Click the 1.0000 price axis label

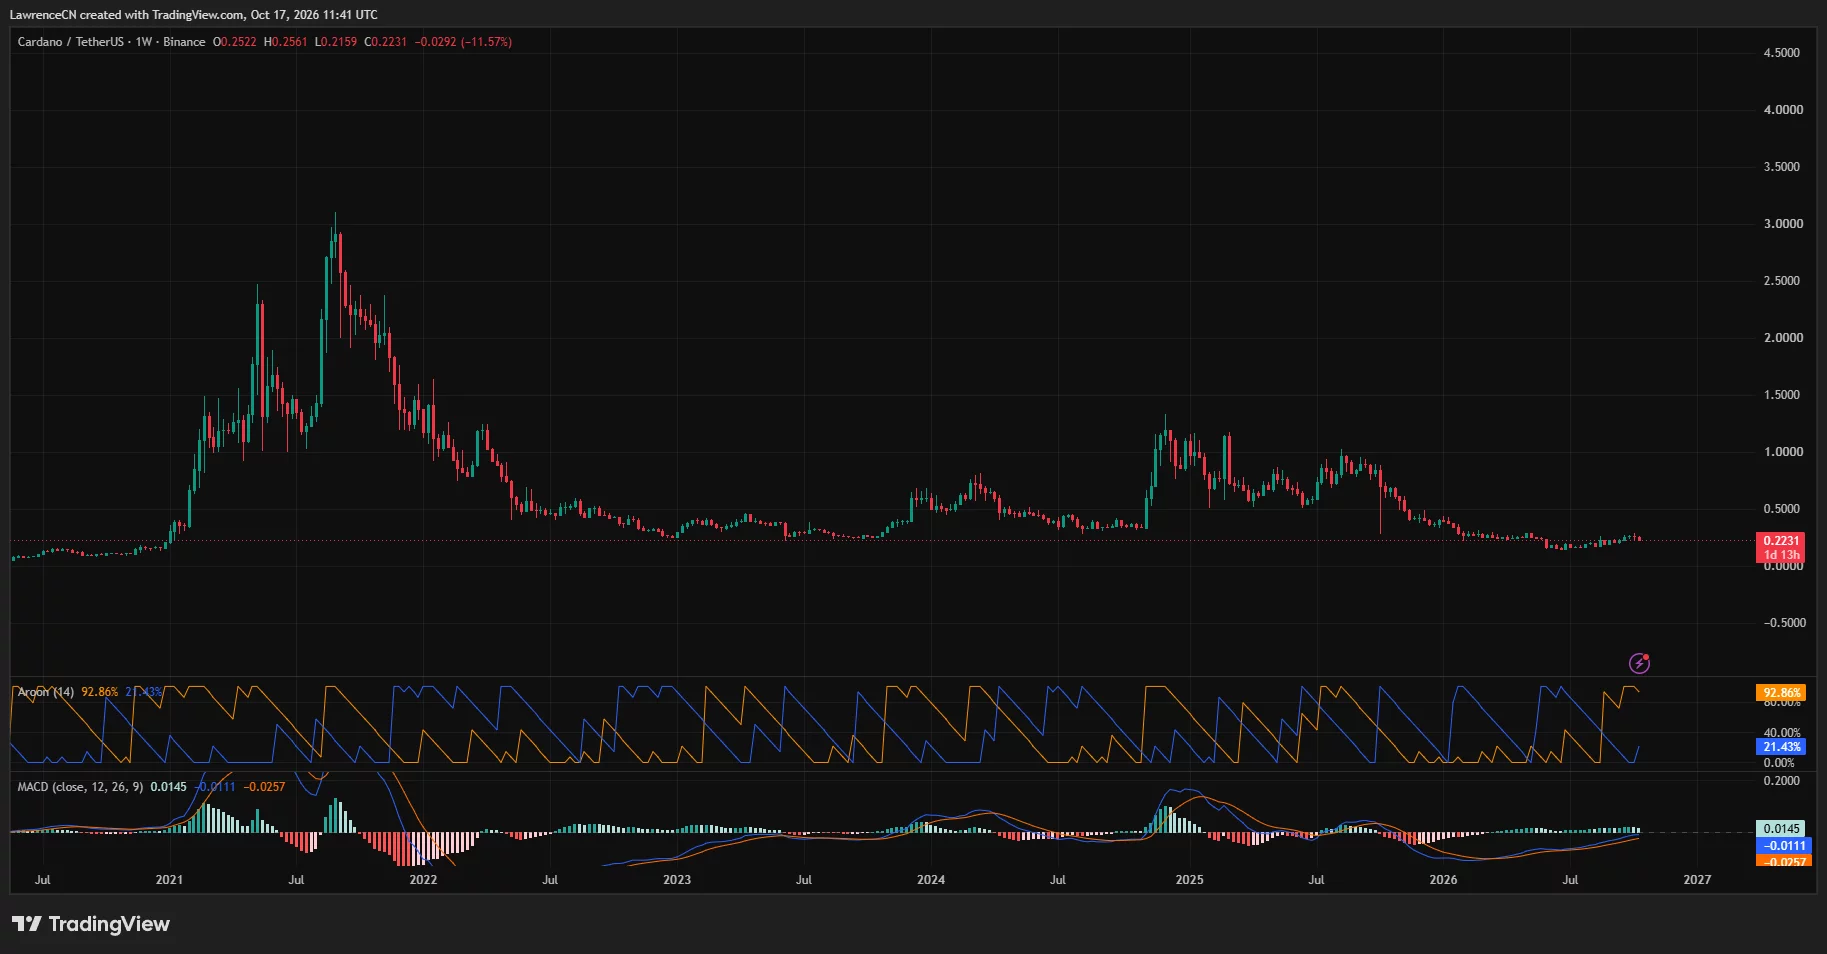point(1783,452)
